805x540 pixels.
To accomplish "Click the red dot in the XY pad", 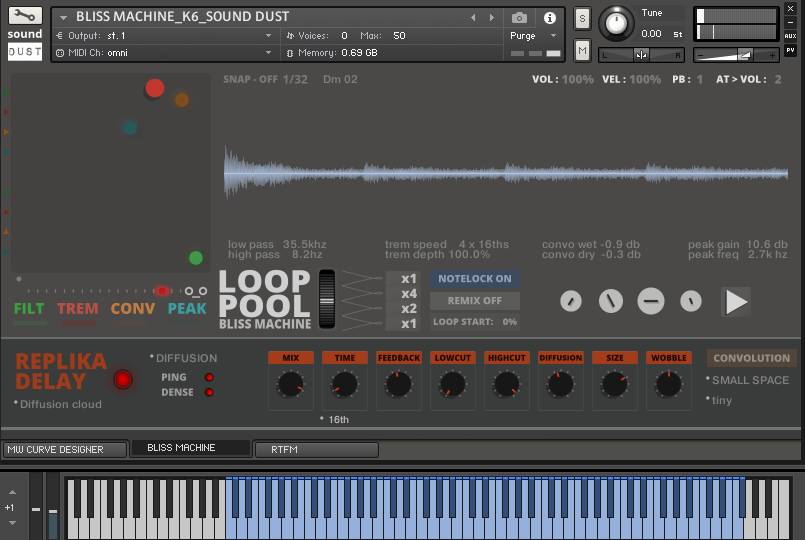I will point(155,88).
